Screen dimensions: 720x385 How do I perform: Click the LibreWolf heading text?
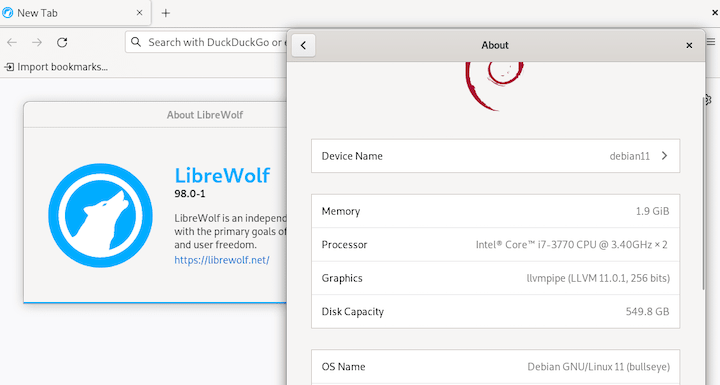(x=222, y=176)
